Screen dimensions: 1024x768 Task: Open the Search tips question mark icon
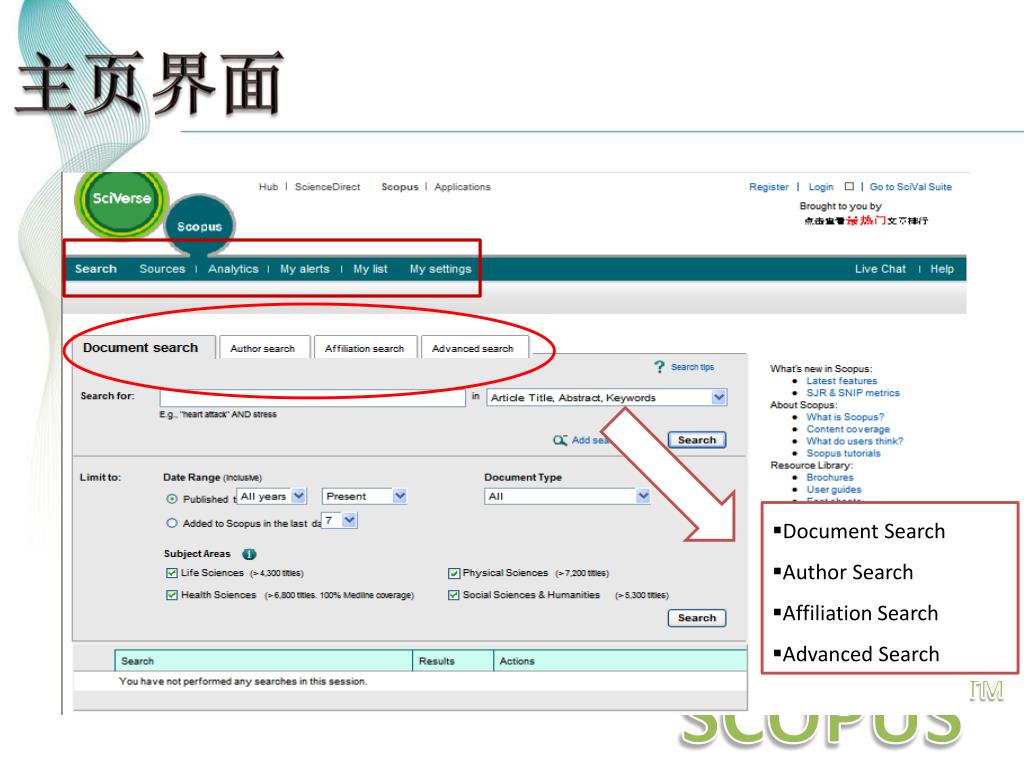[x=660, y=367]
